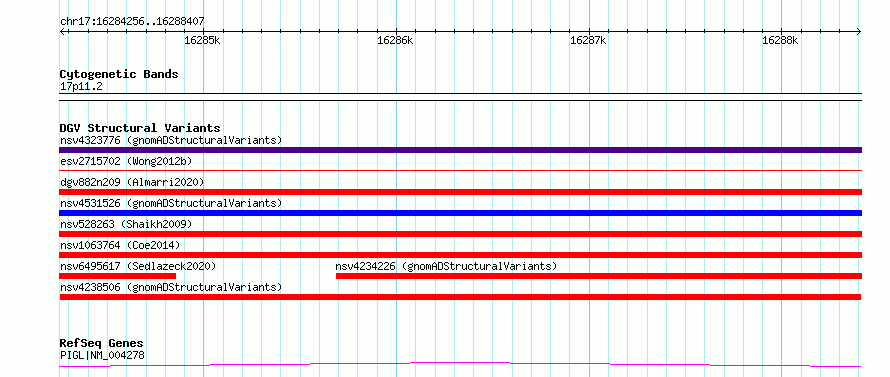Click the 16288k ruler marker
Viewport: 890px width, 377px height.
780,40
